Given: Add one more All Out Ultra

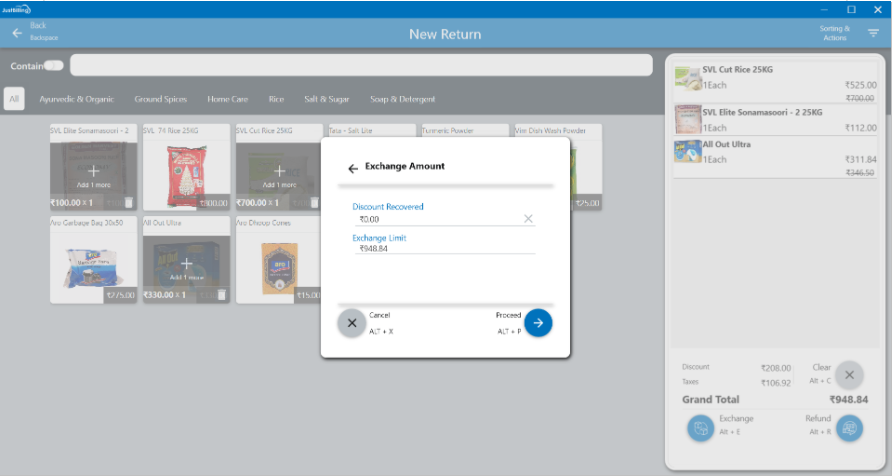Looking at the screenshot, I should pos(186,265).
